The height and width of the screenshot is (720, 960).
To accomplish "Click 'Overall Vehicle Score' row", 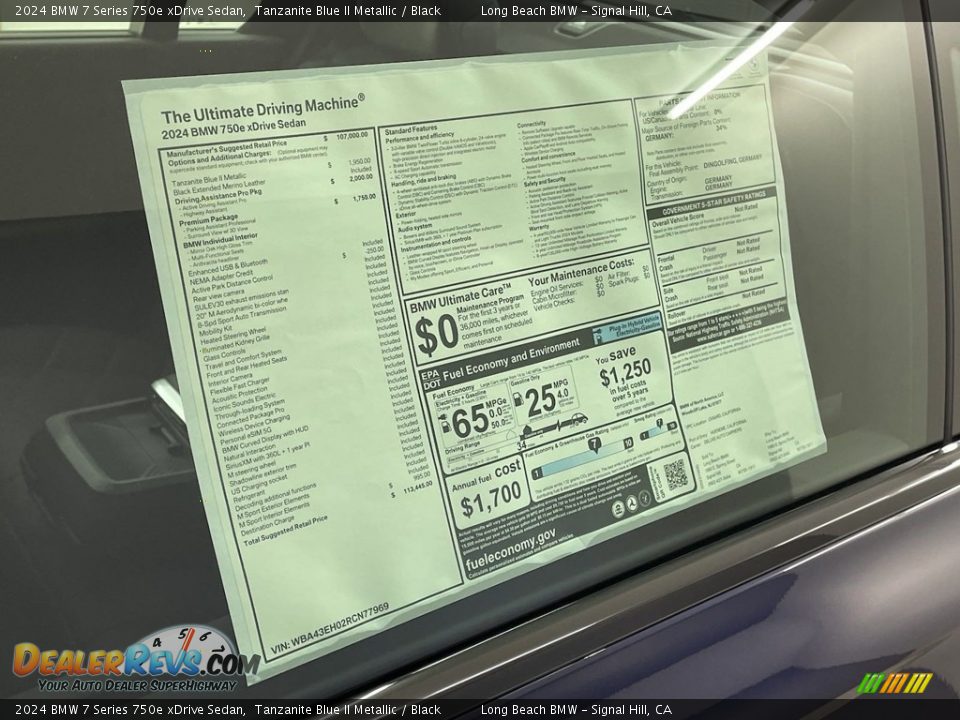I will (707, 217).
